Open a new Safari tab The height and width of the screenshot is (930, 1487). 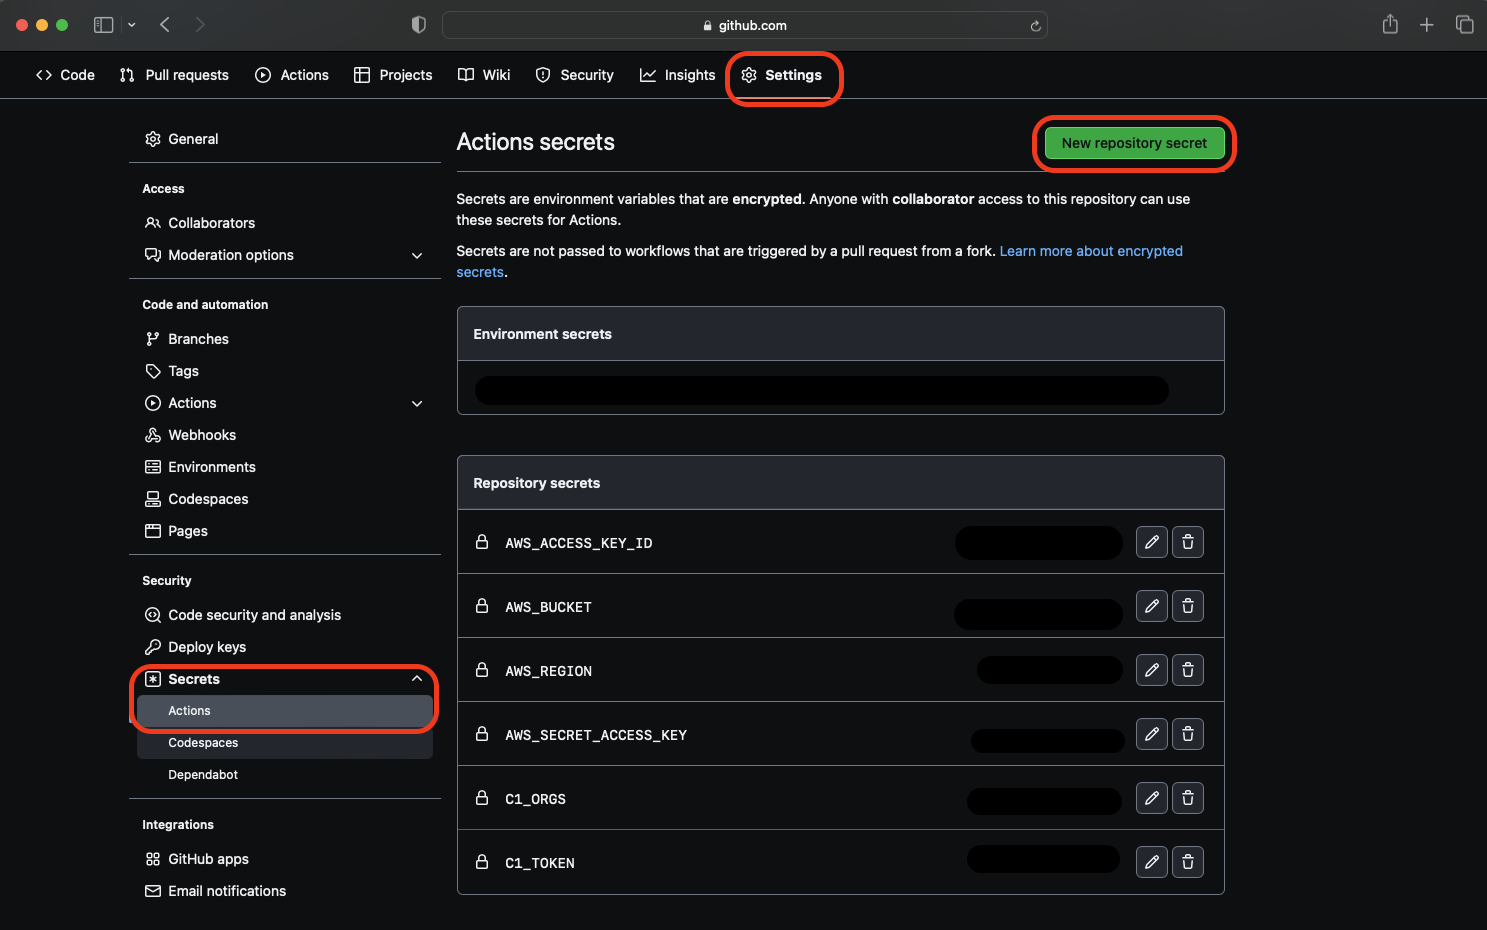[1426, 25]
